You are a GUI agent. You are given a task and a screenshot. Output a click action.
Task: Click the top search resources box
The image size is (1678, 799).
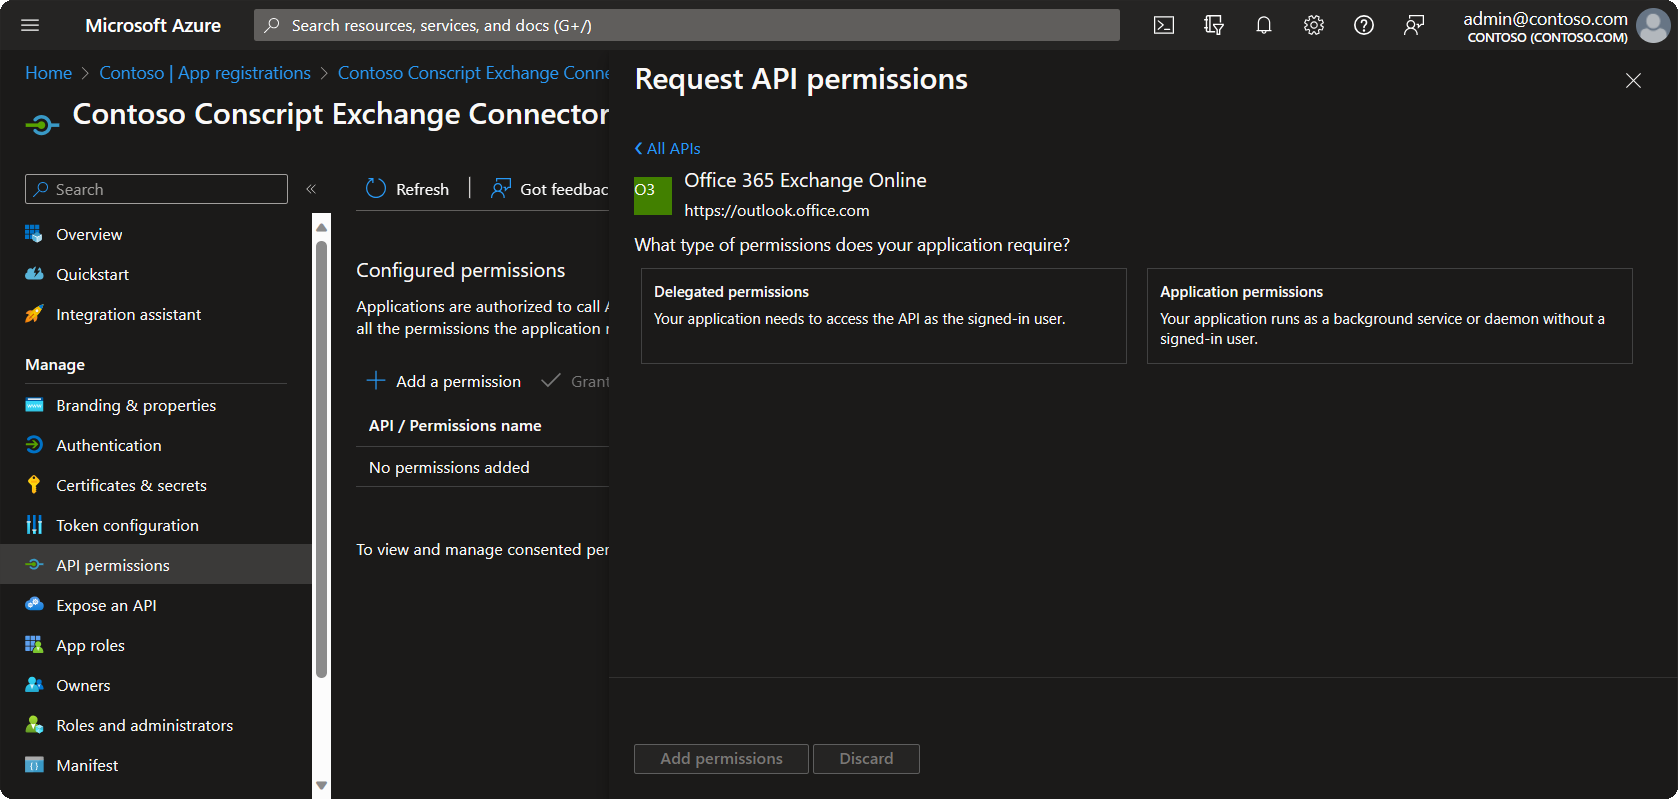pos(687,25)
